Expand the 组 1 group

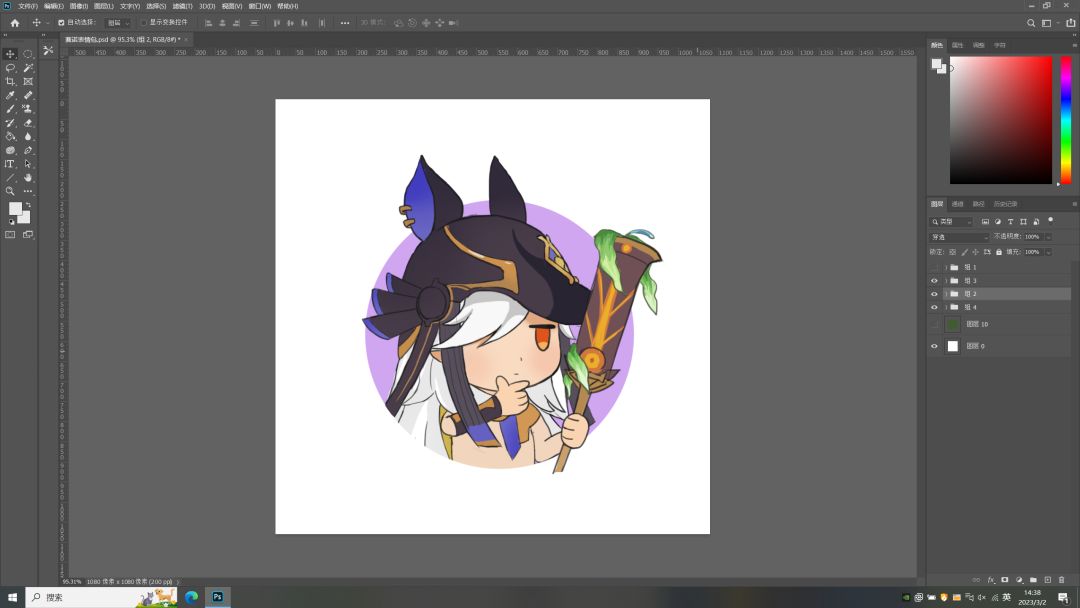(946, 267)
